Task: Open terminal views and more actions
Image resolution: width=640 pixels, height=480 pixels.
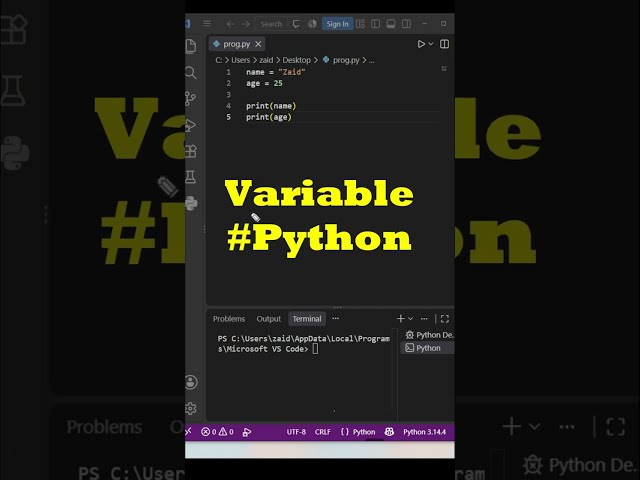Action: tap(424, 319)
